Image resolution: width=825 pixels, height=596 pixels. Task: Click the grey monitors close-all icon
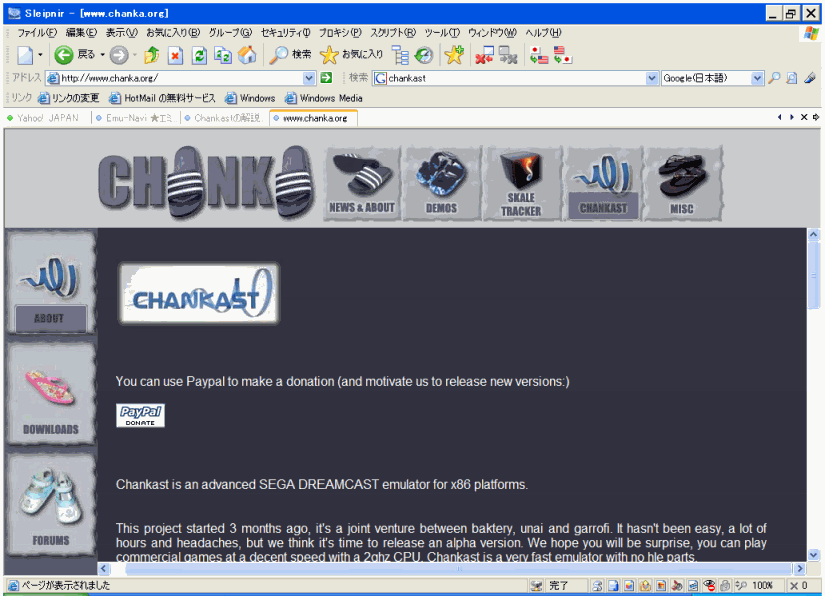508,55
